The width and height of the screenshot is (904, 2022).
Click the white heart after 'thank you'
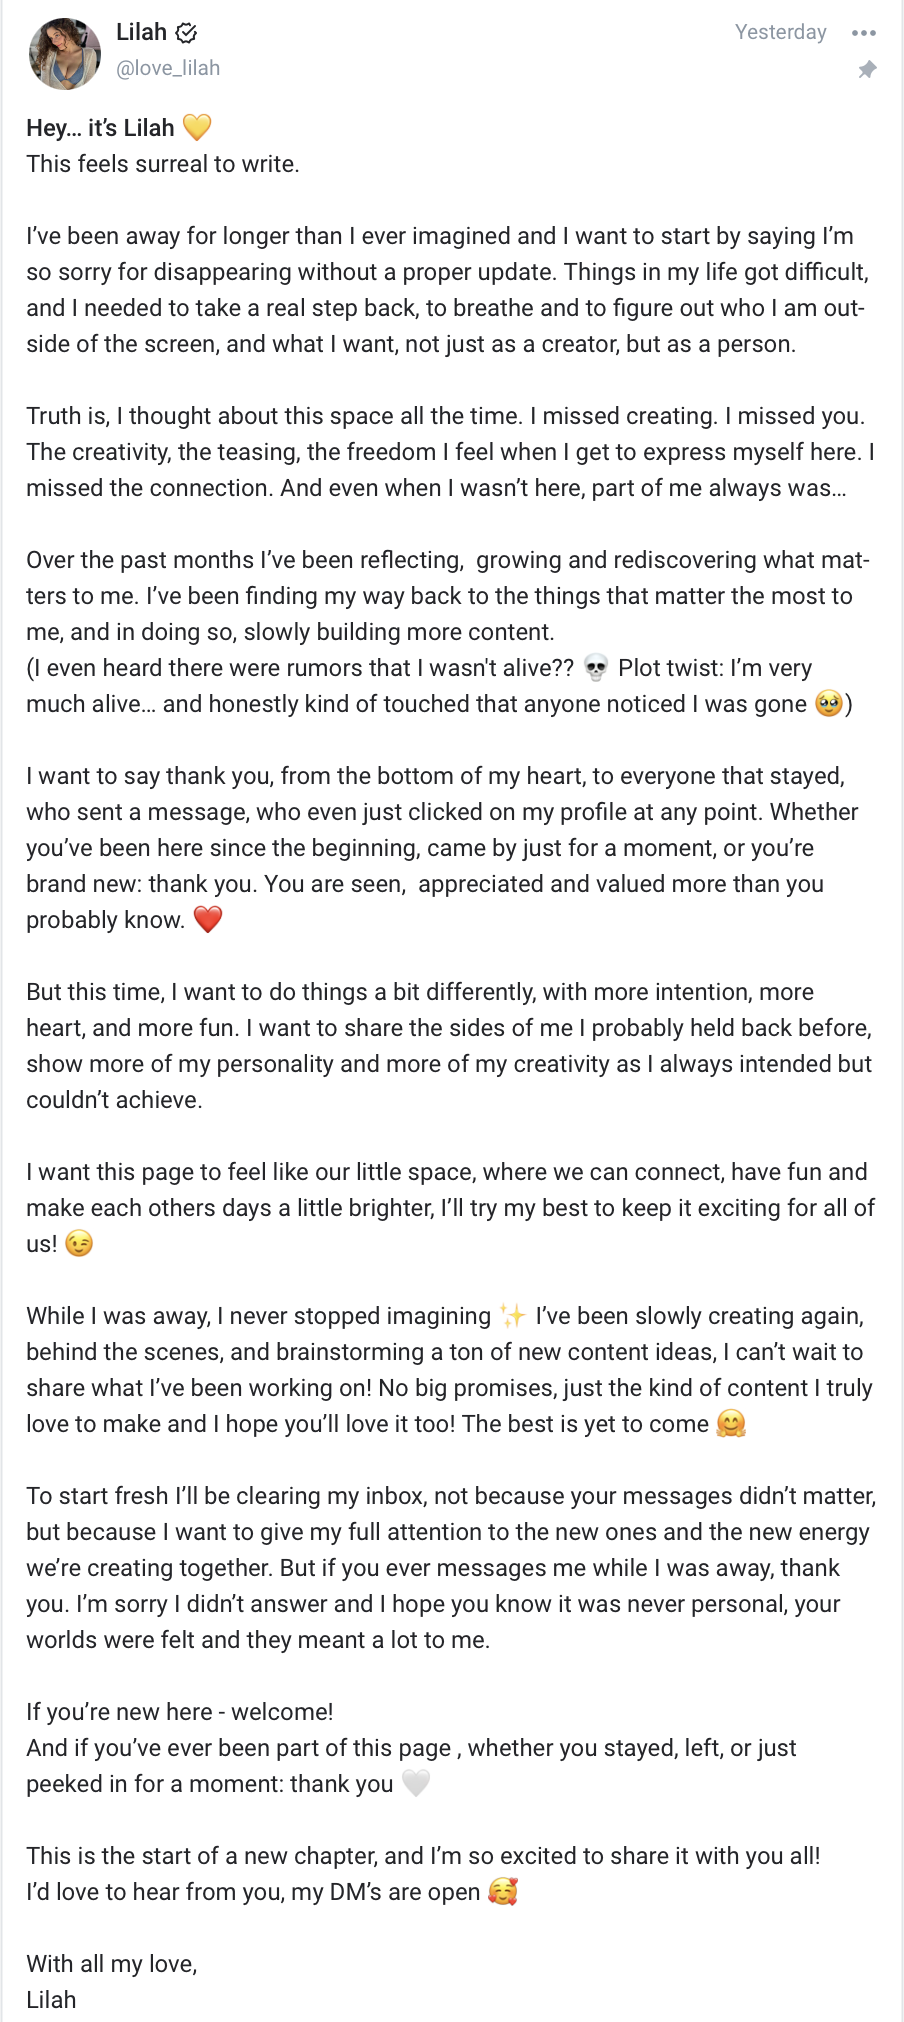click(416, 1783)
